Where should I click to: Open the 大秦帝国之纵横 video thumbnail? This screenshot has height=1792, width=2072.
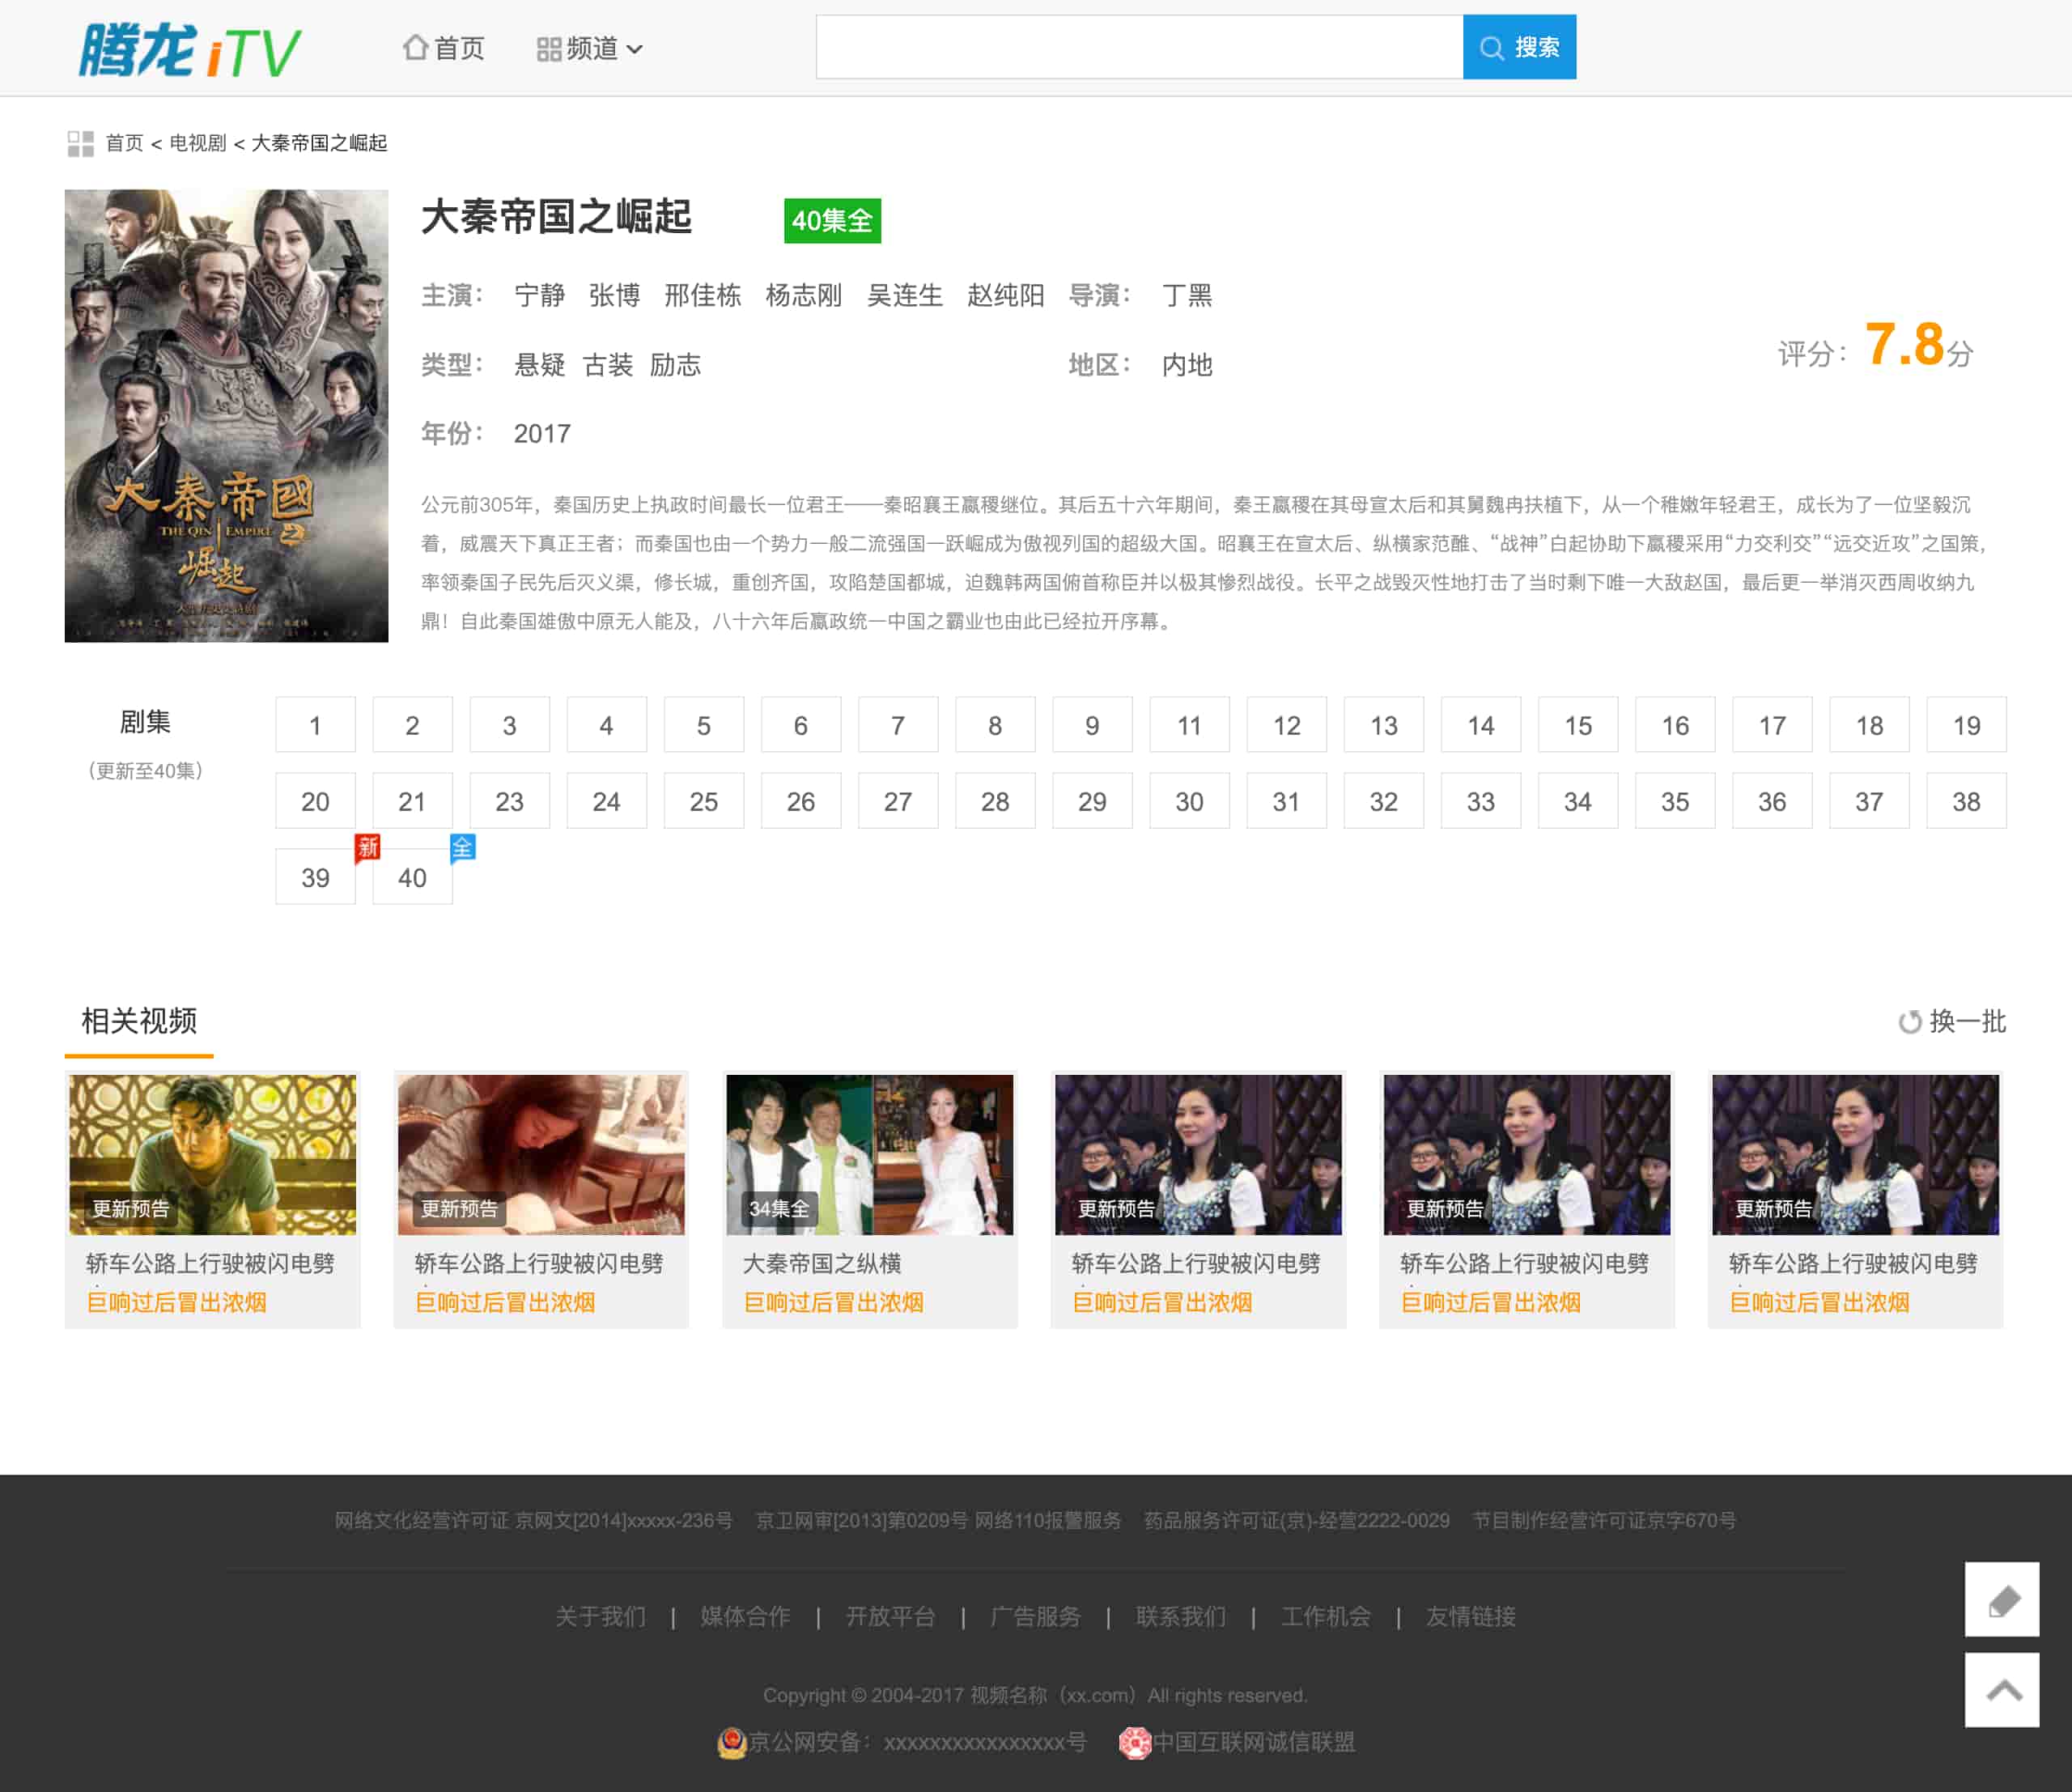tap(869, 1154)
